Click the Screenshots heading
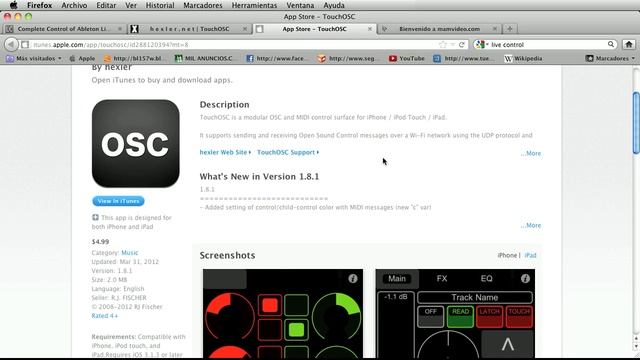Viewport: 640px width, 360px height. tap(227, 255)
